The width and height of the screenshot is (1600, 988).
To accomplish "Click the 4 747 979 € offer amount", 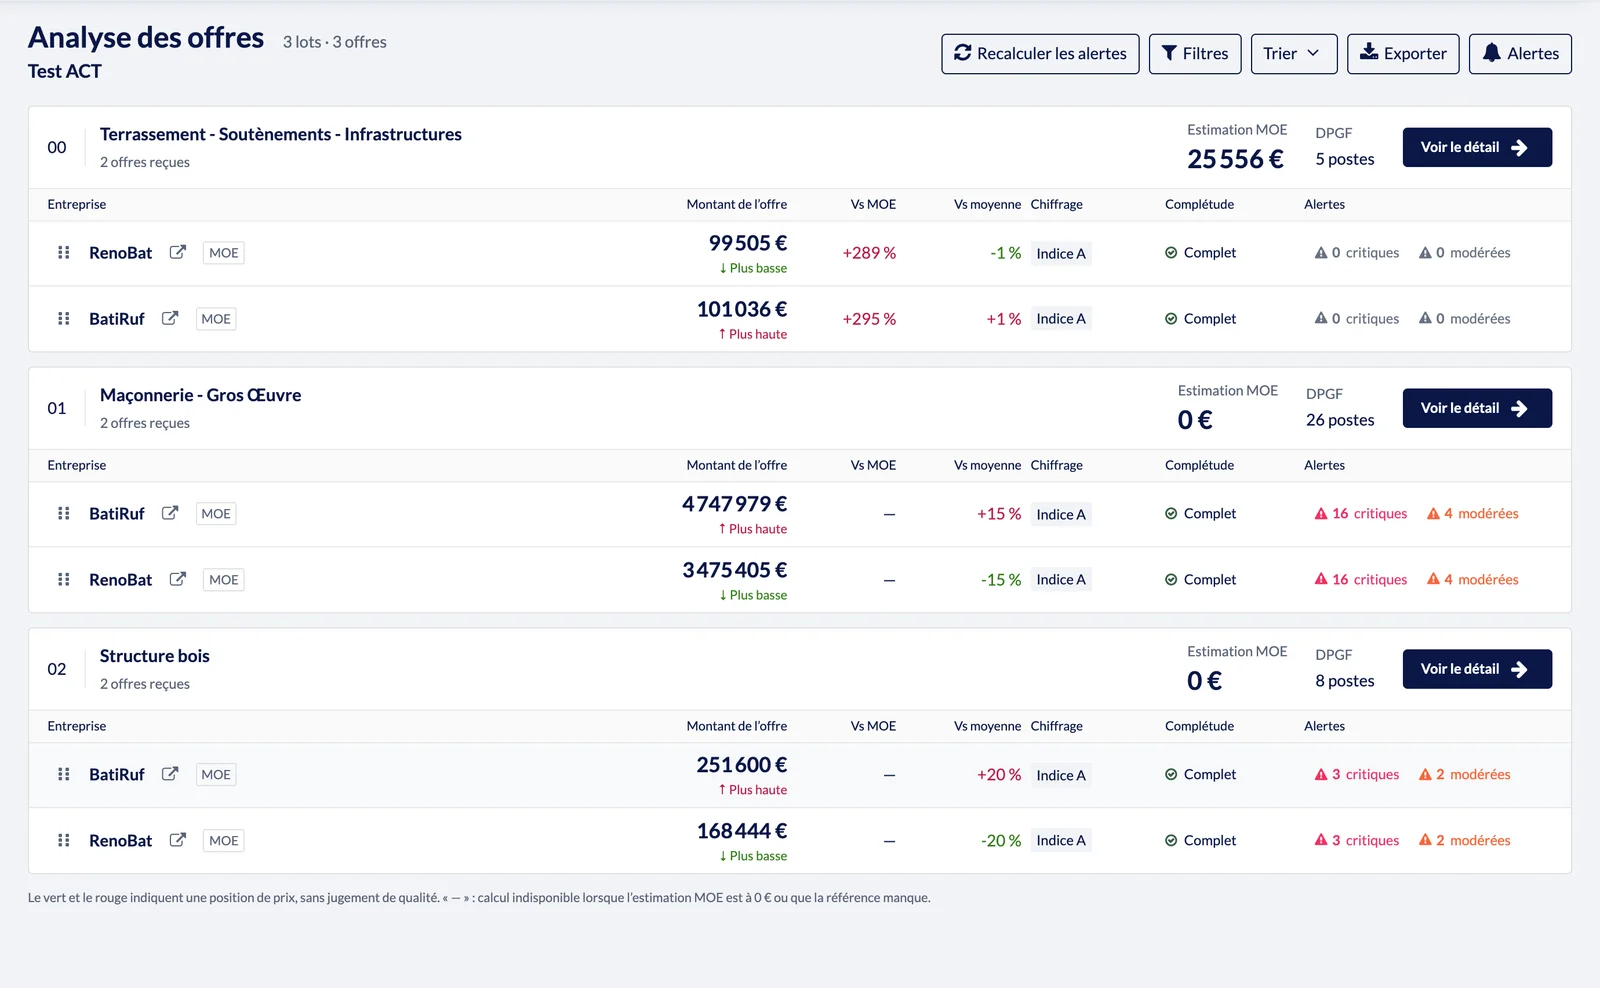I will coord(735,504).
